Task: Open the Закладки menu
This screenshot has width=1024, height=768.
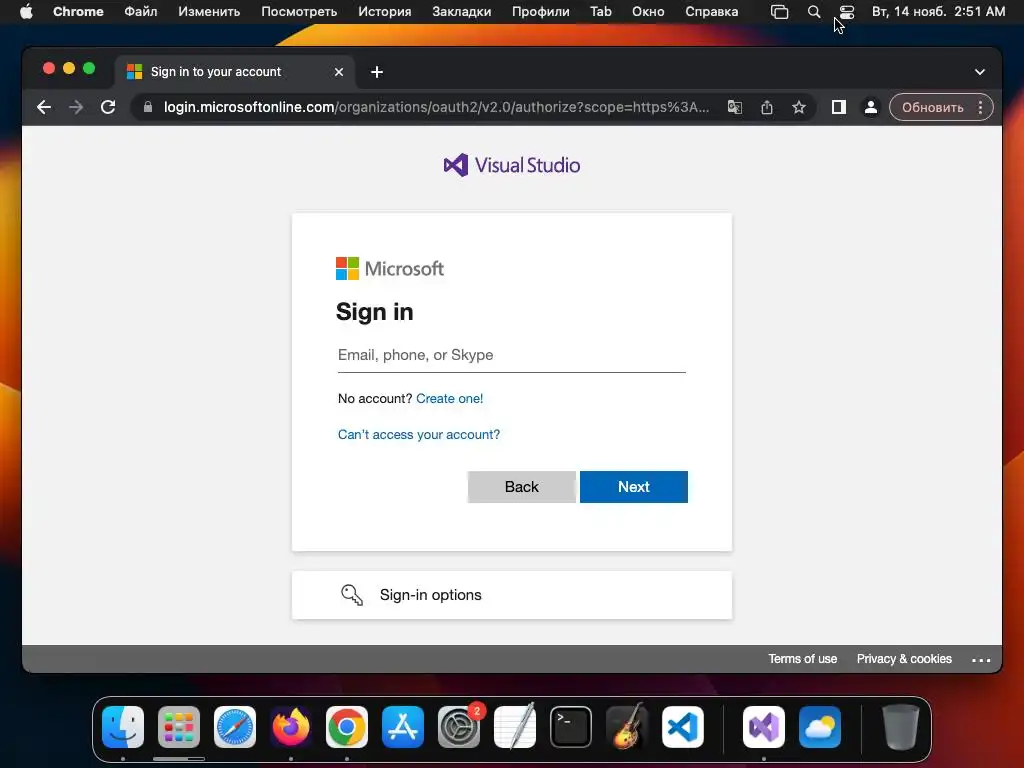Action: click(x=462, y=12)
